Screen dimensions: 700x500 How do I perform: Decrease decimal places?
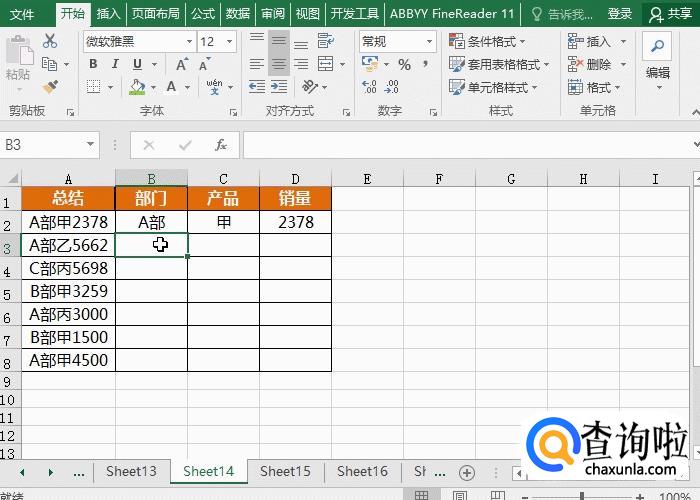(x=392, y=86)
